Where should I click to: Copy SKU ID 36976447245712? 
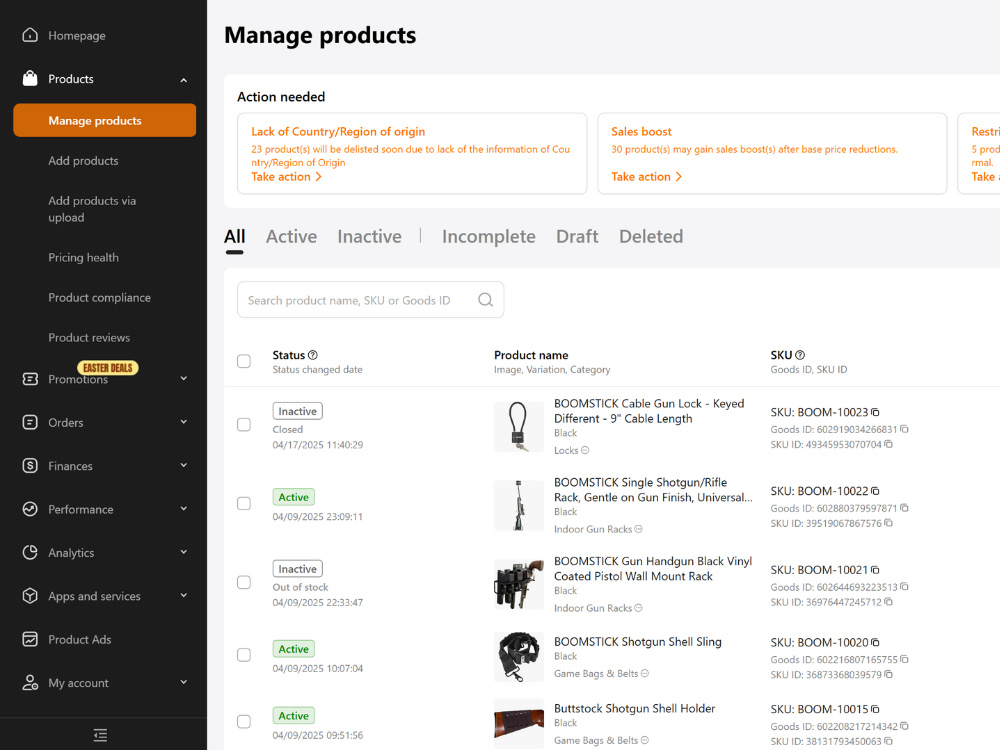tap(888, 602)
